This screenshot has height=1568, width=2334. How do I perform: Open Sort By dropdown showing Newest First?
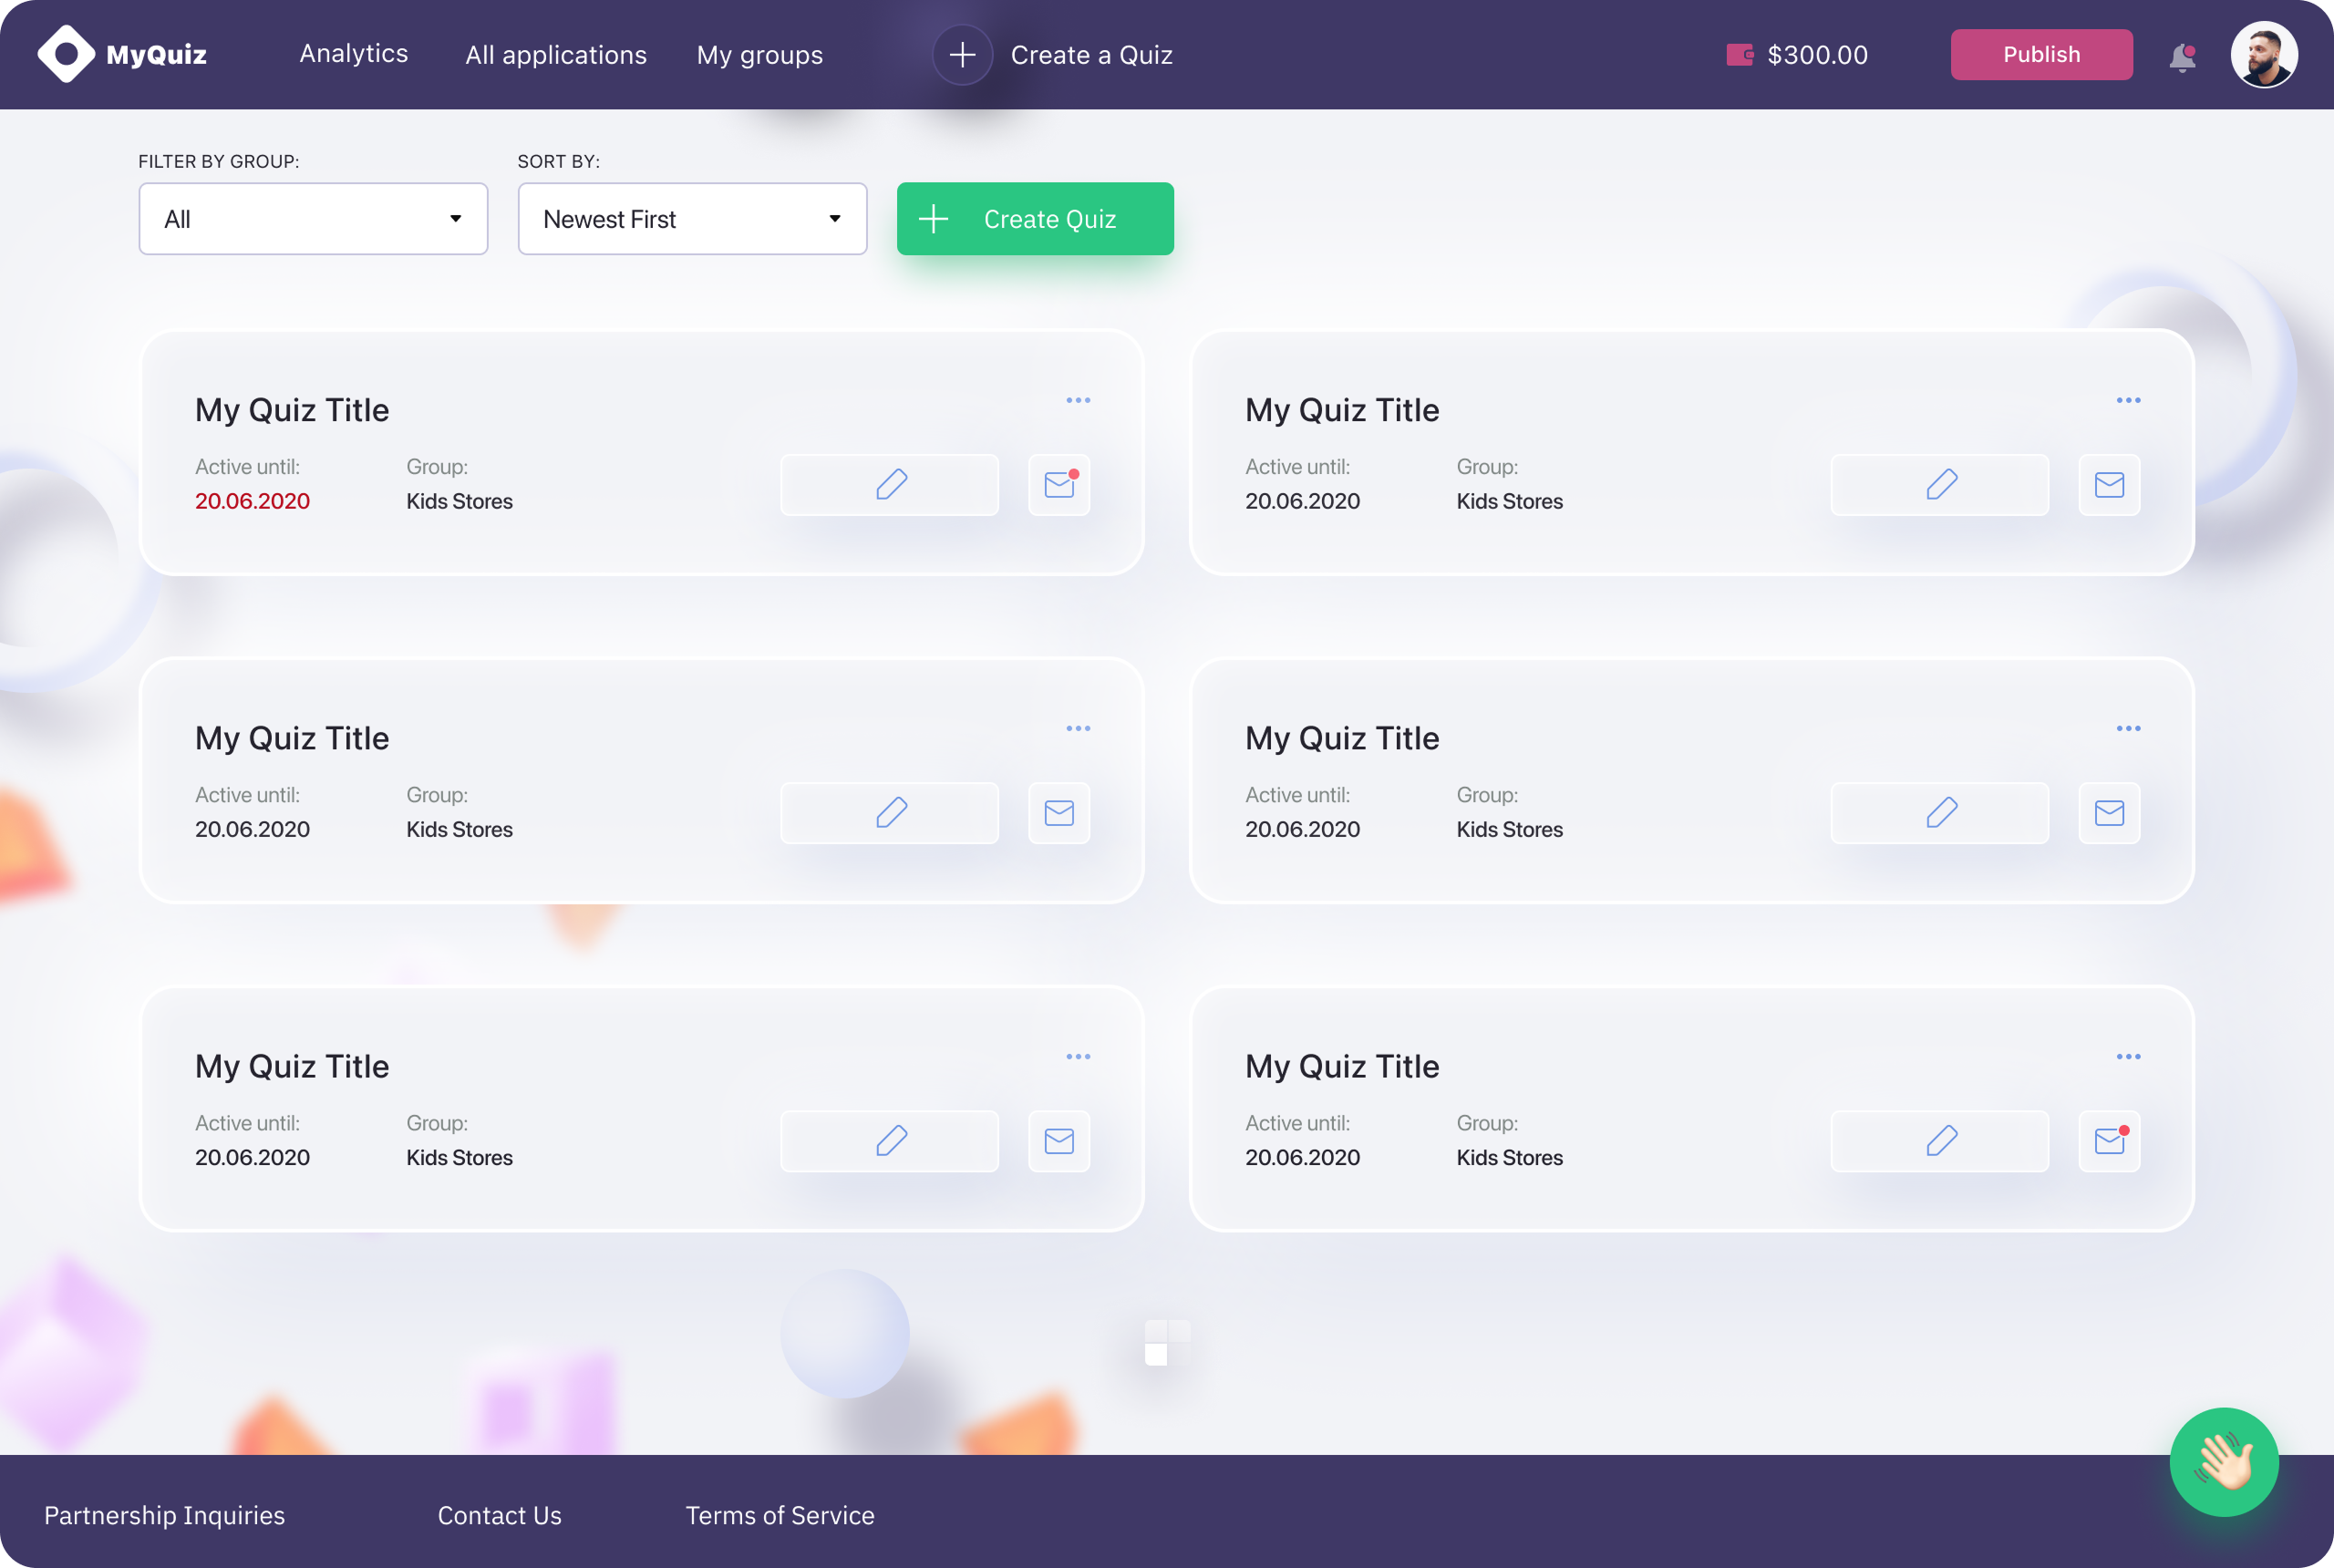point(692,219)
